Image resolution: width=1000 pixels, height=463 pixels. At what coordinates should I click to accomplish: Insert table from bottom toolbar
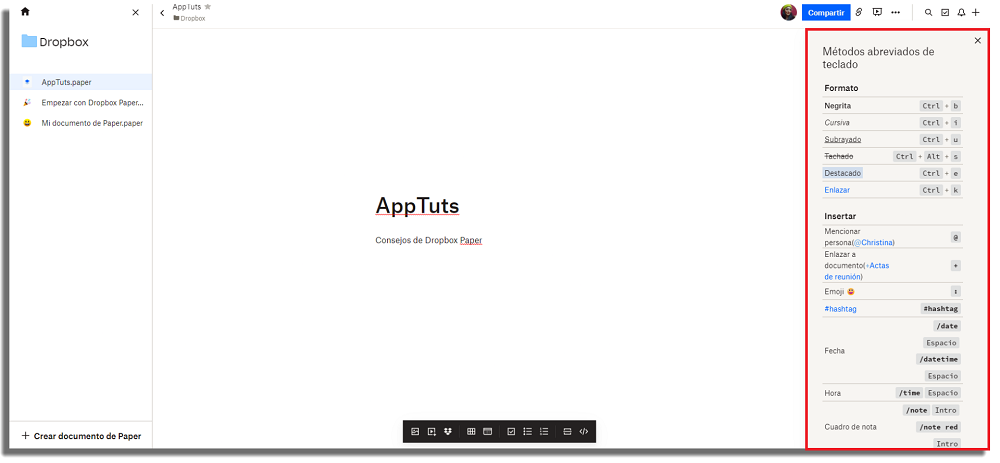coord(471,431)
